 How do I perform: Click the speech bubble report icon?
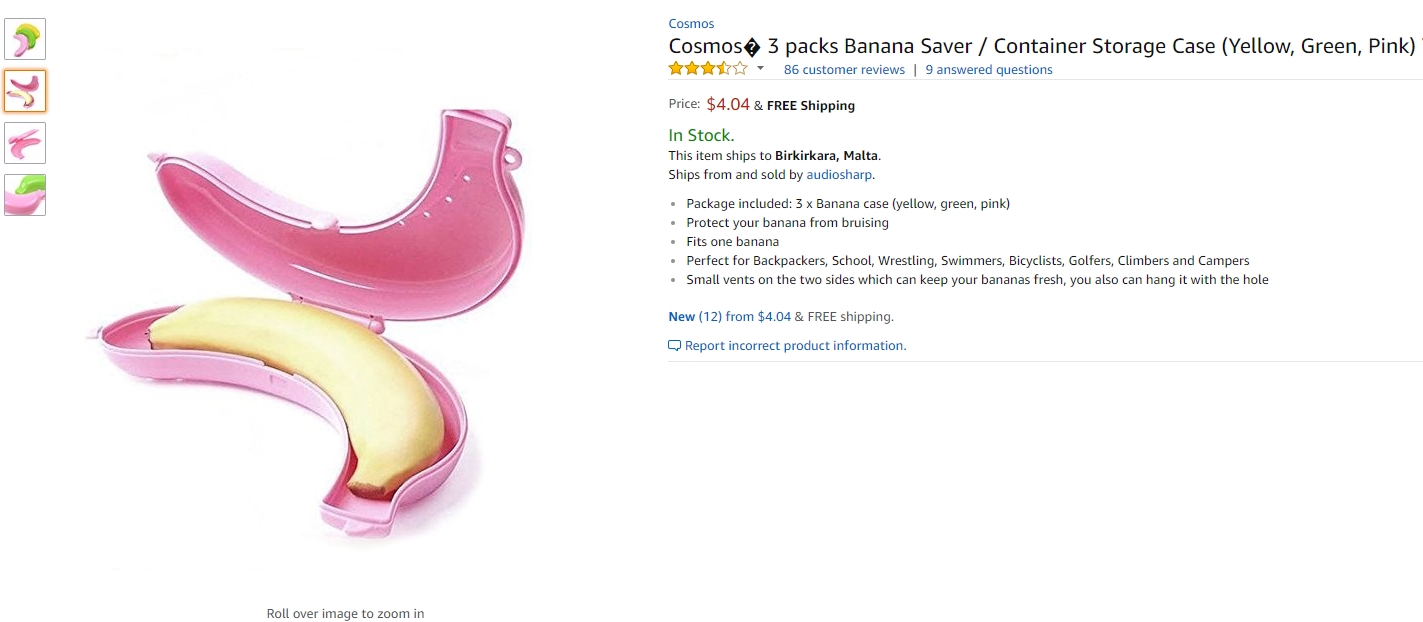pos(674,346)
